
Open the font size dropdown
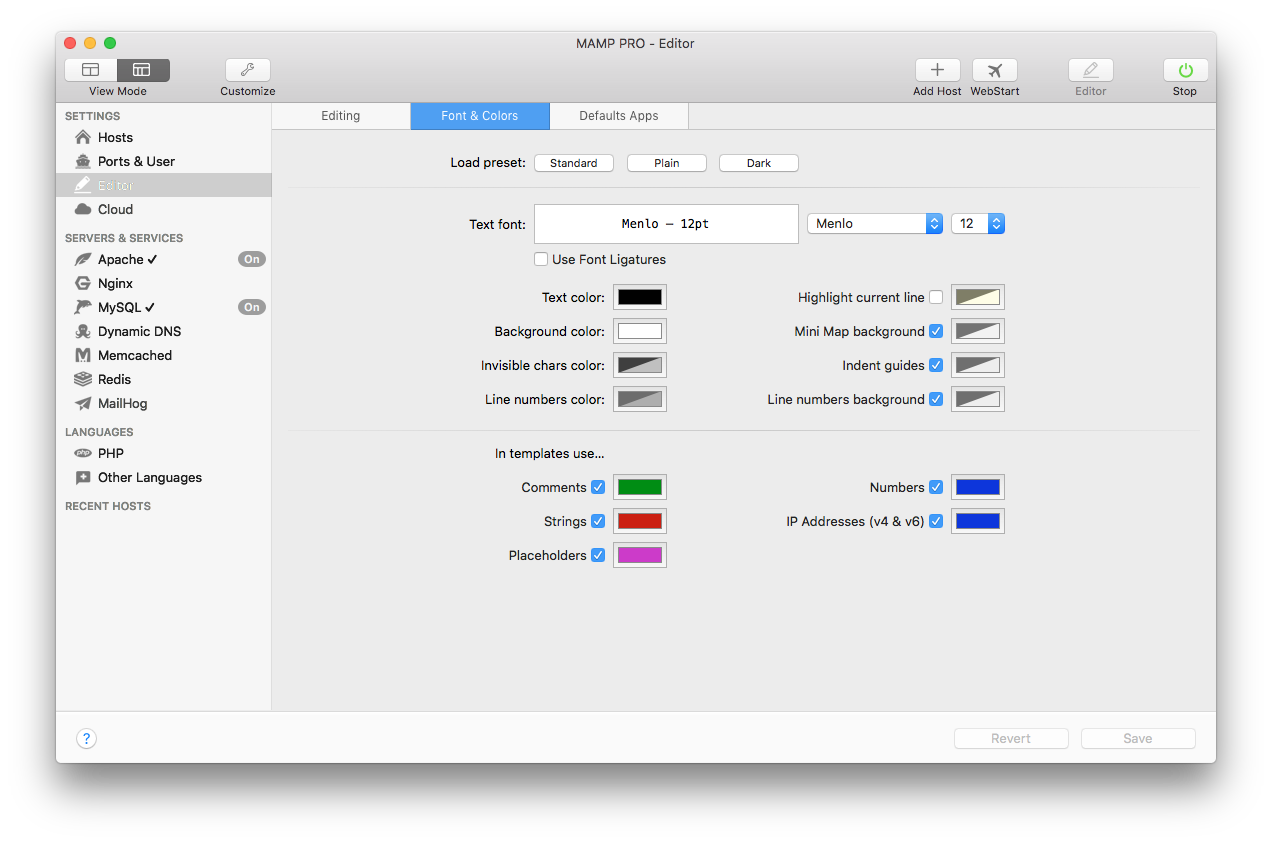click(978, 223)
